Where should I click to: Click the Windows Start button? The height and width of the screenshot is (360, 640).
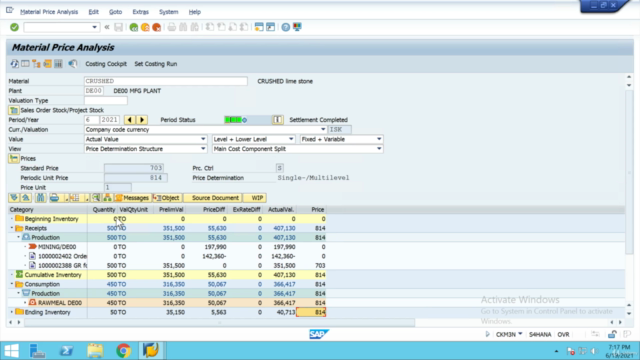[x=11, y=351]
